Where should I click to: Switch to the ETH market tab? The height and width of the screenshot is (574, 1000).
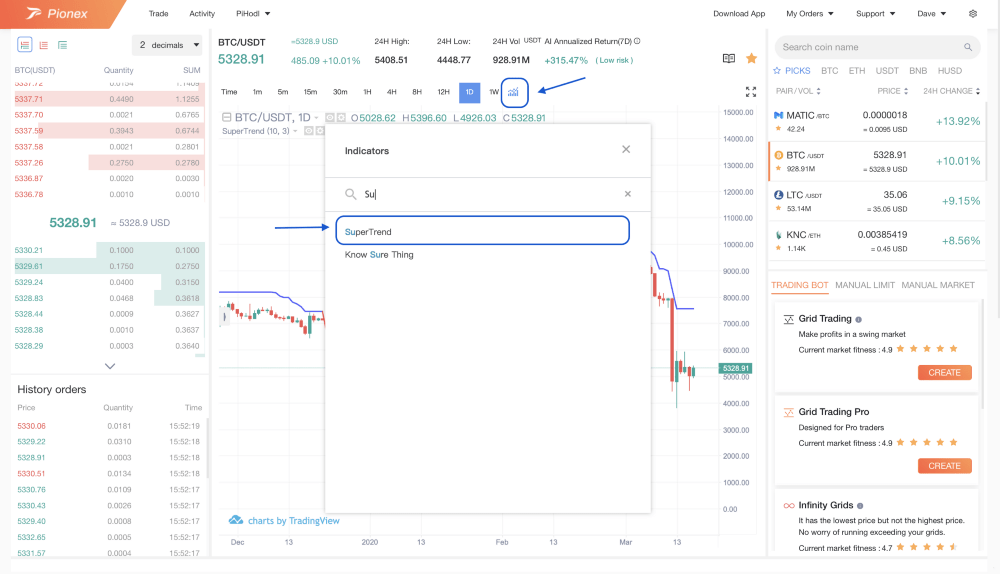[x=857, y=71]
